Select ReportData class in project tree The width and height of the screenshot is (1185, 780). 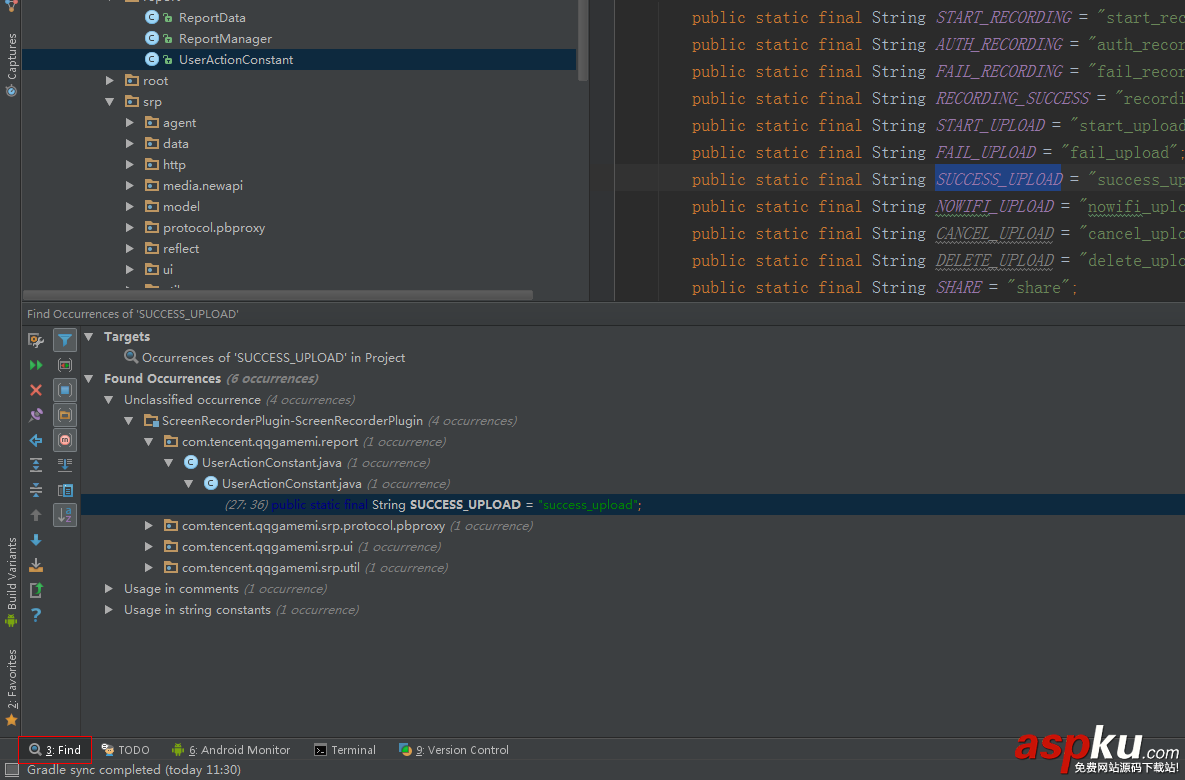pos(212,17)
